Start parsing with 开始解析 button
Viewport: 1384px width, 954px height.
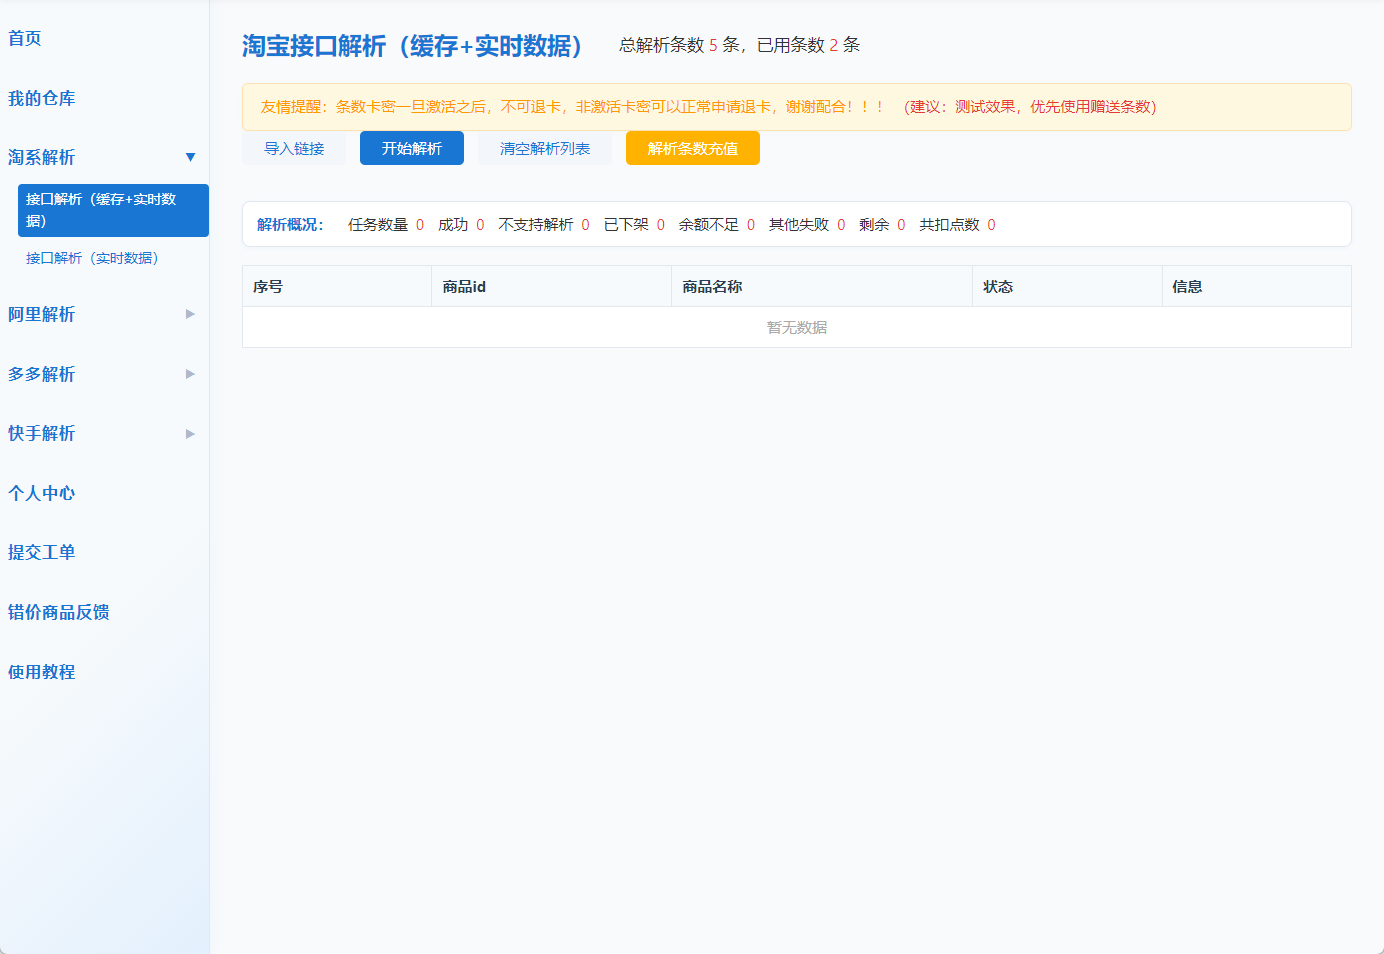(x=412, y=148)
